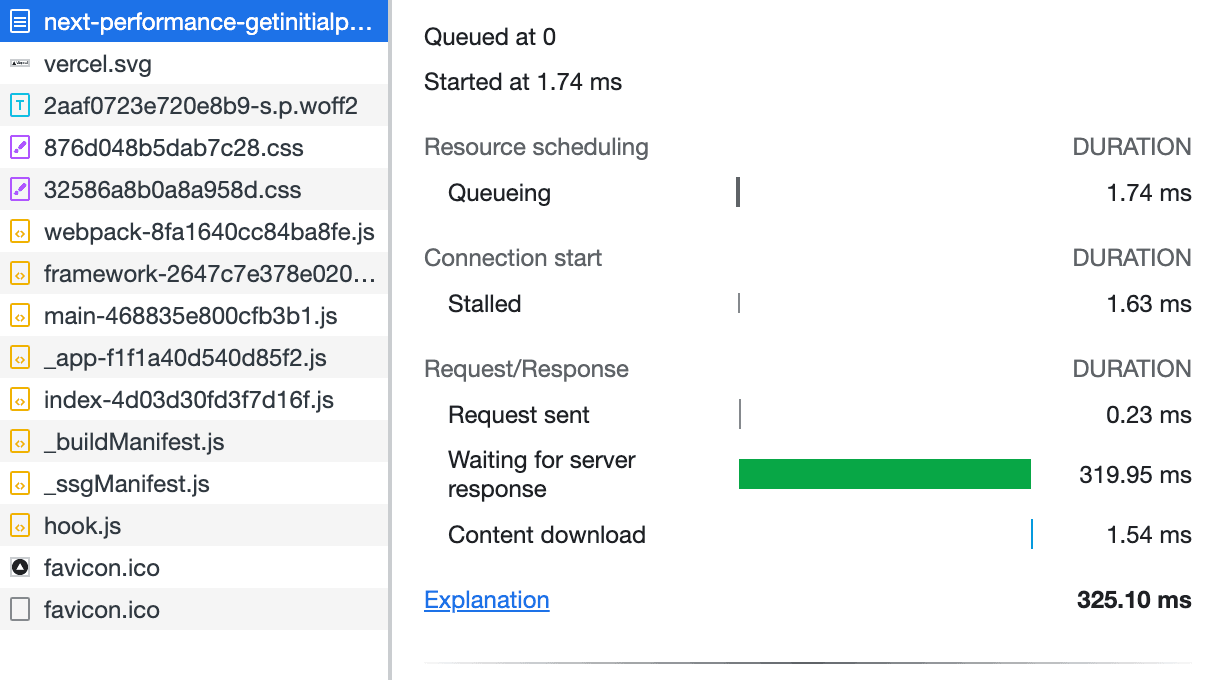The width and height of the screenshot is (1222, 680).
Task: Click the font icon beside the woff2 file
Action: pyautogui.click(x=20, y=106)
